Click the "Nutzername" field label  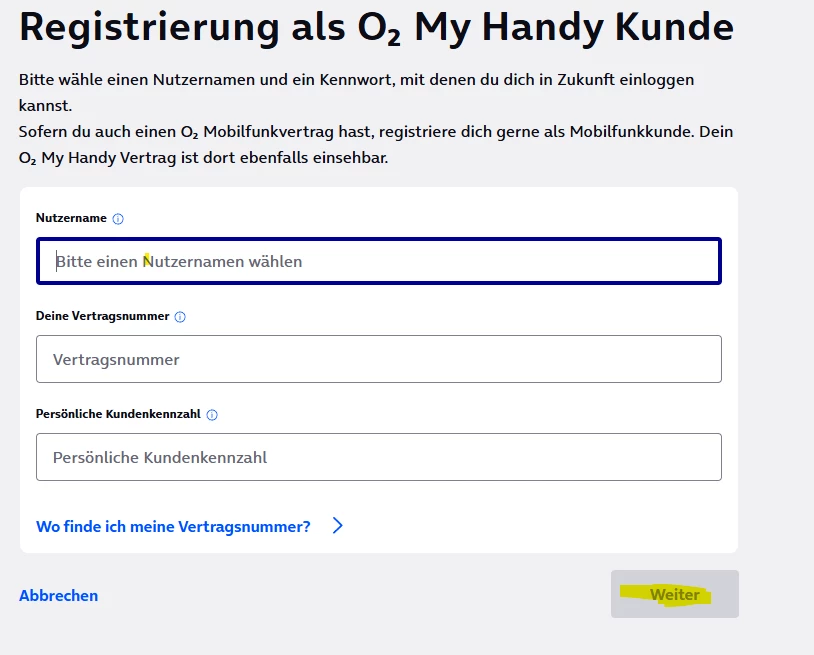71,218
